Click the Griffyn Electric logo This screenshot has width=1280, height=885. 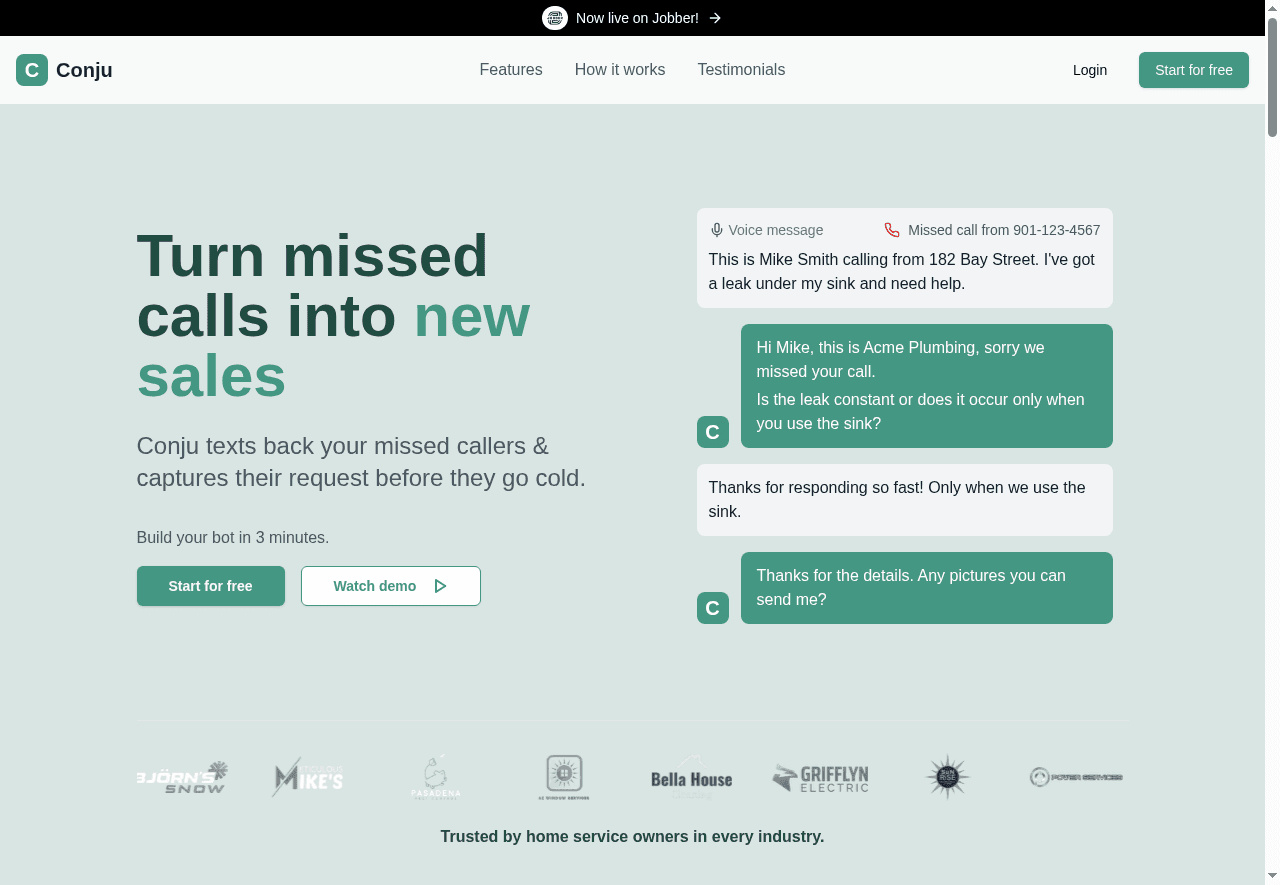coord(820,778)
